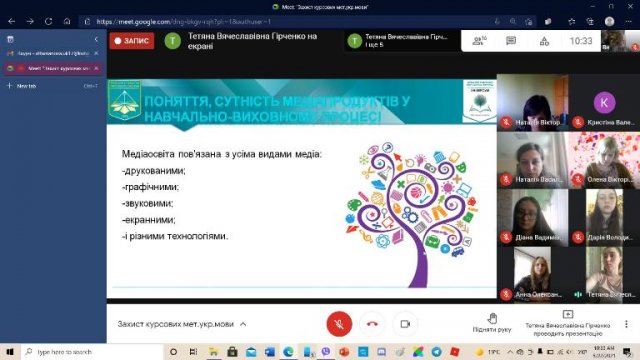Click the browser refresh button
Image resolution: width=640 pixels, height=360 pixels.
click(48, 22)
